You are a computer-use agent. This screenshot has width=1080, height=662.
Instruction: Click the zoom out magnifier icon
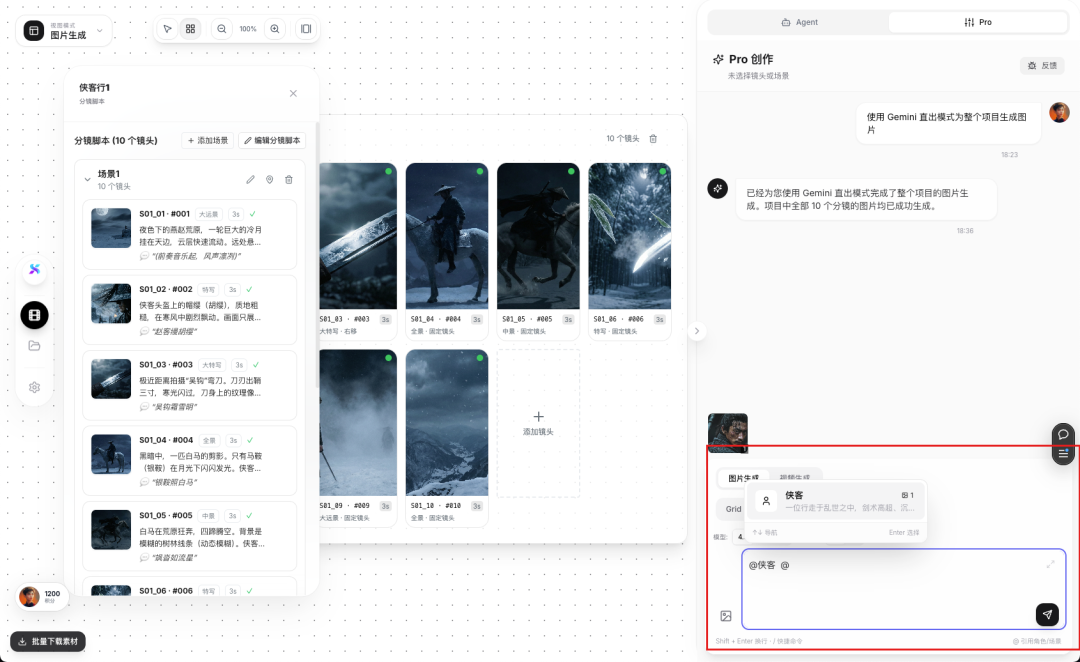(x=222, y=29)
